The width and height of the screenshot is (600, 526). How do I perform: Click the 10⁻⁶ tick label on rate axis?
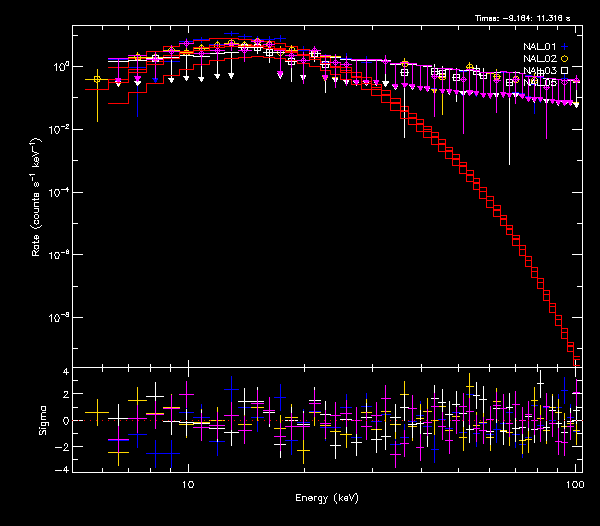tap(59, 255)
